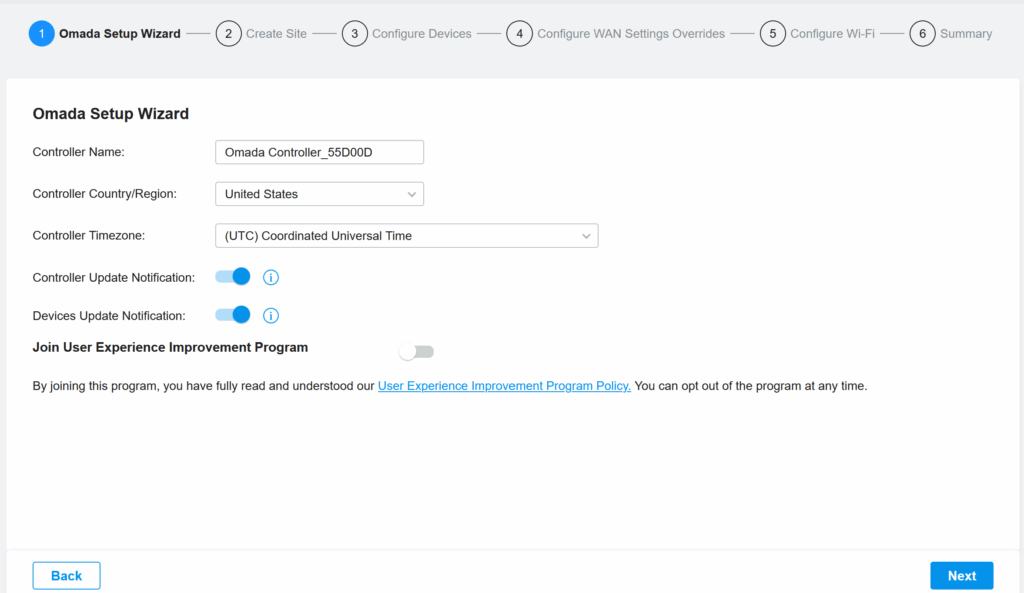The image size is (1024, 593).
Task: Click Controller Name input field
Action: tap(319, 152)
